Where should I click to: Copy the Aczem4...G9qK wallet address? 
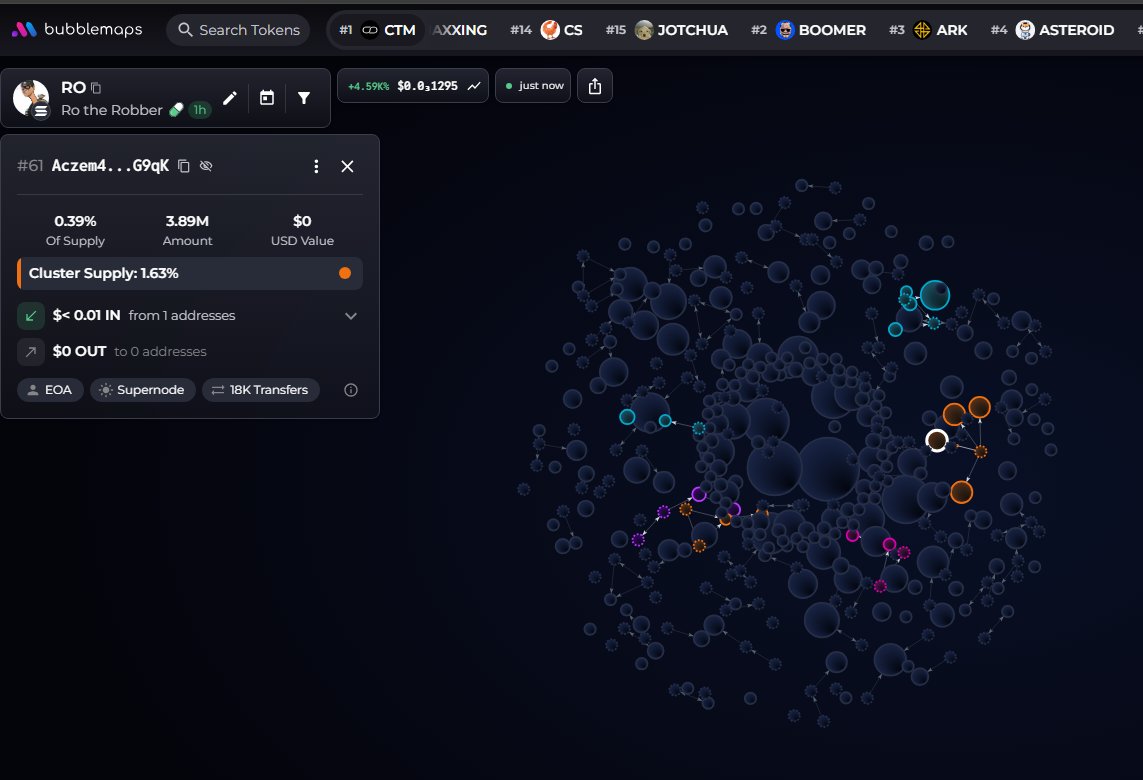(184, 166)
